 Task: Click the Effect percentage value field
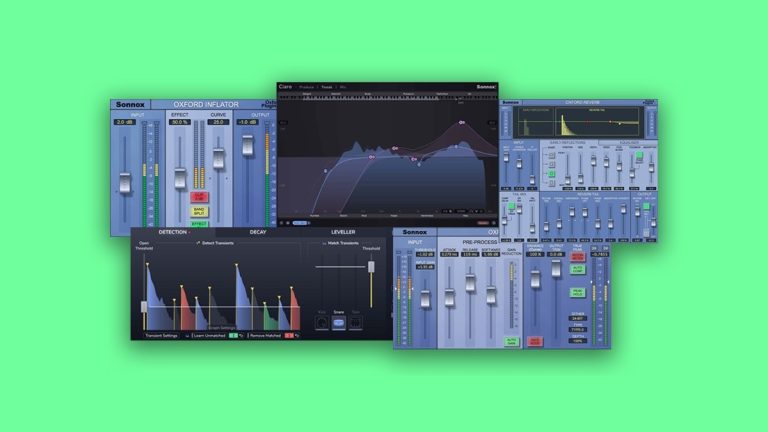[x=179, y=122]
